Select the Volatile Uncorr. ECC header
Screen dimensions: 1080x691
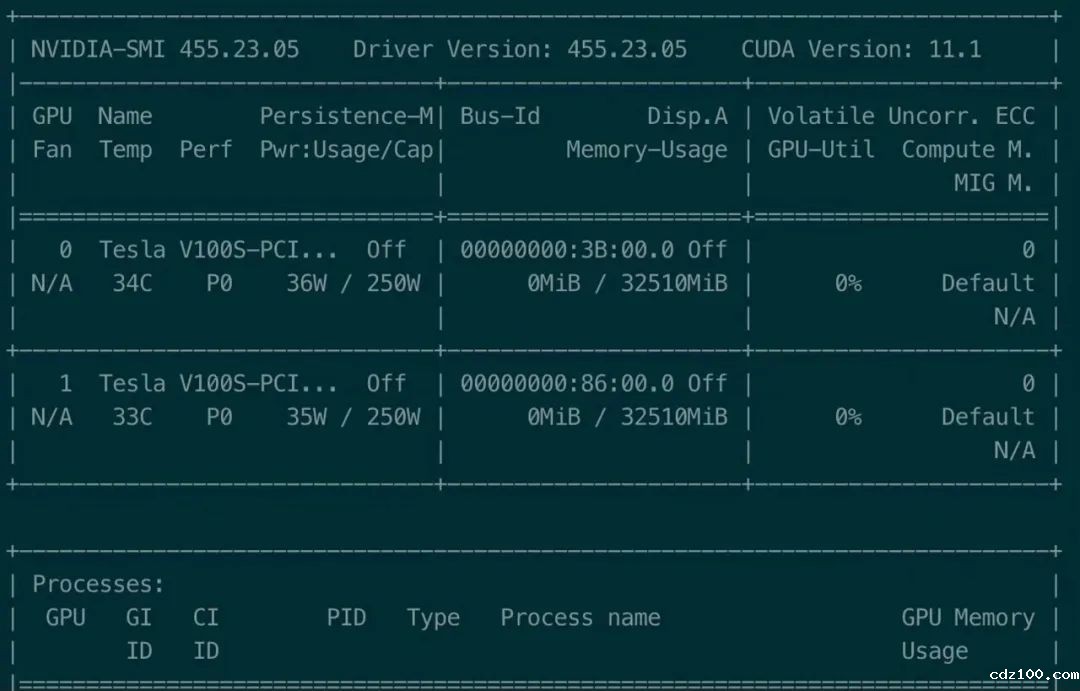(x=900, y=116)
